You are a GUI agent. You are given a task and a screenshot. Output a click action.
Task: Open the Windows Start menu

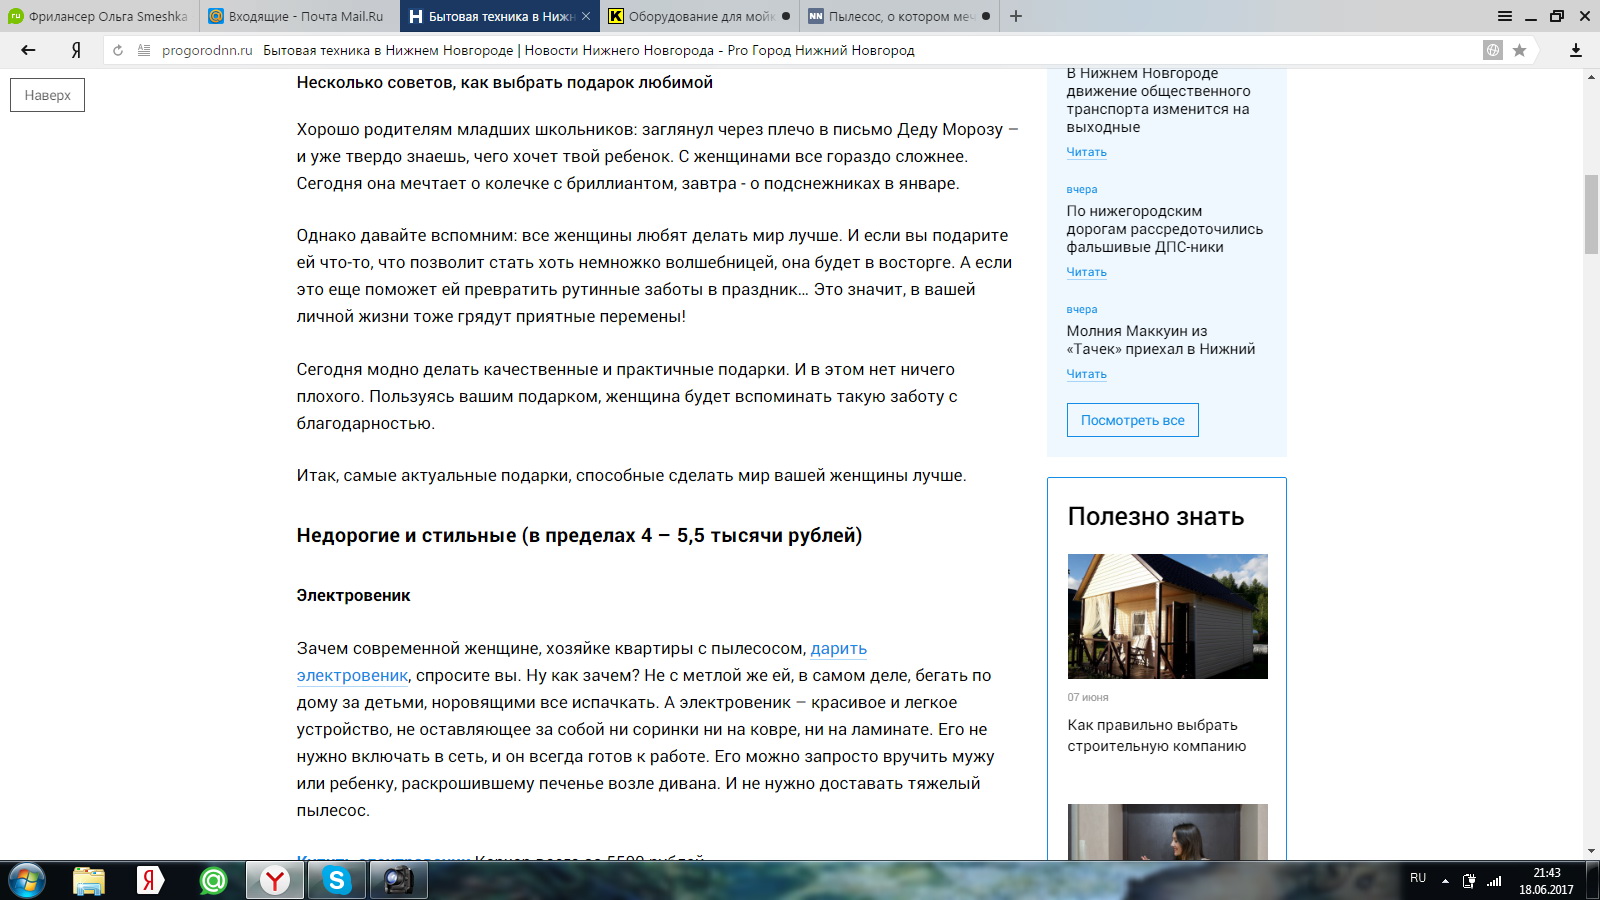click(26, 880)
